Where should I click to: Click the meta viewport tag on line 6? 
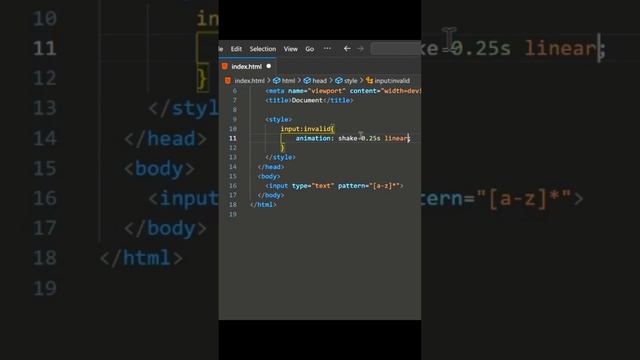point(343,91)
